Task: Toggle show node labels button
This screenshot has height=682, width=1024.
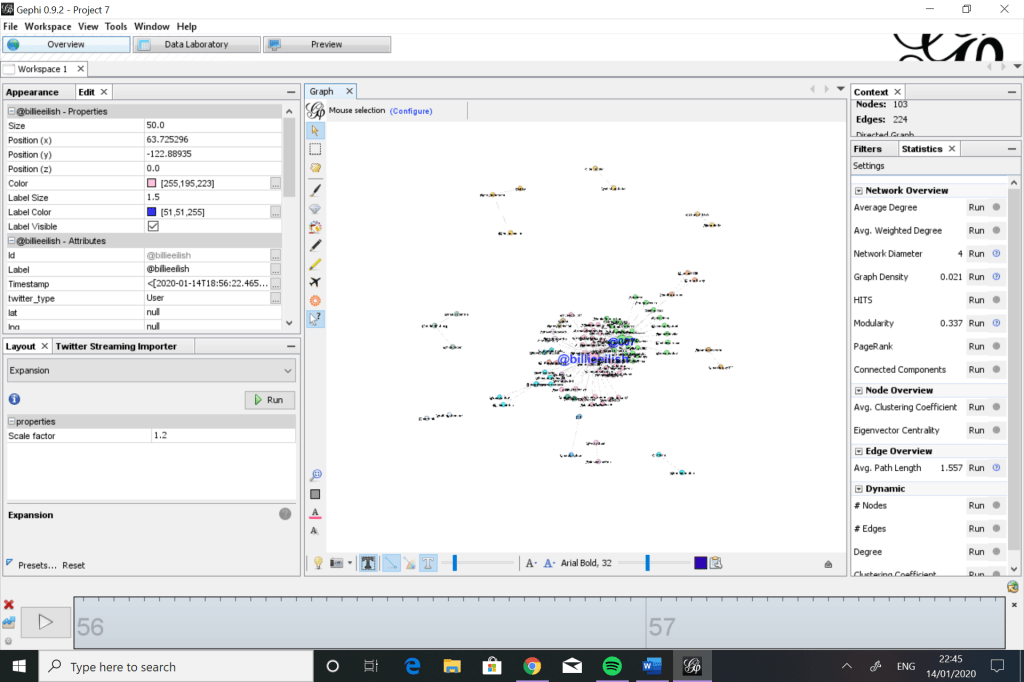Action: (428, 563)
